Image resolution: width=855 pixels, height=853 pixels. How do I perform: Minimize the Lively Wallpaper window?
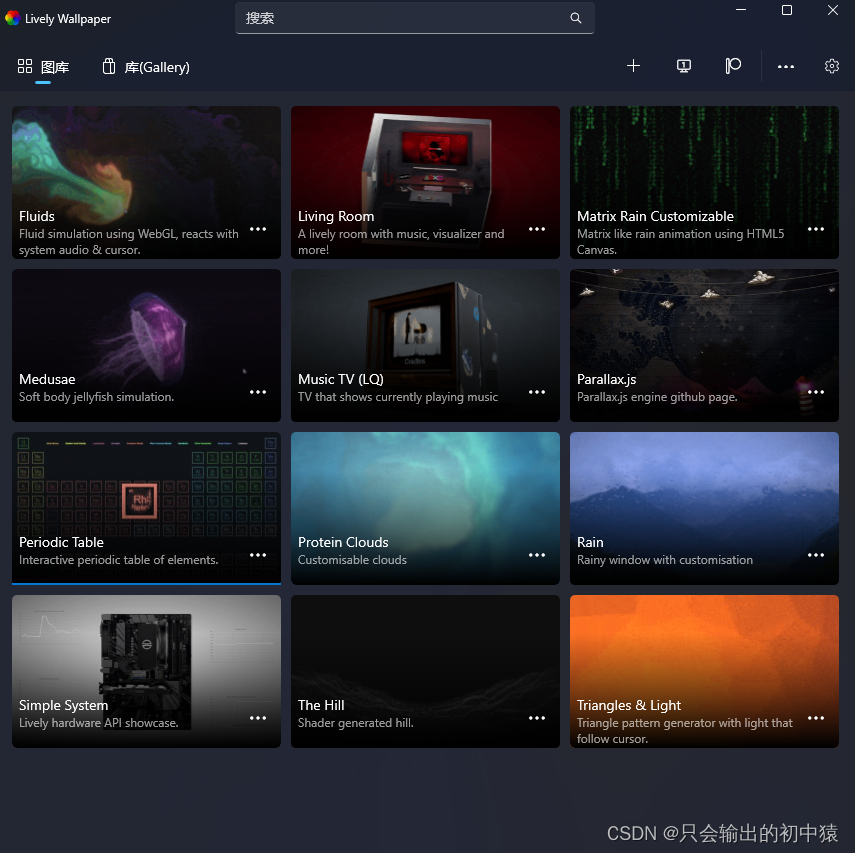click(x=740, y=10)
